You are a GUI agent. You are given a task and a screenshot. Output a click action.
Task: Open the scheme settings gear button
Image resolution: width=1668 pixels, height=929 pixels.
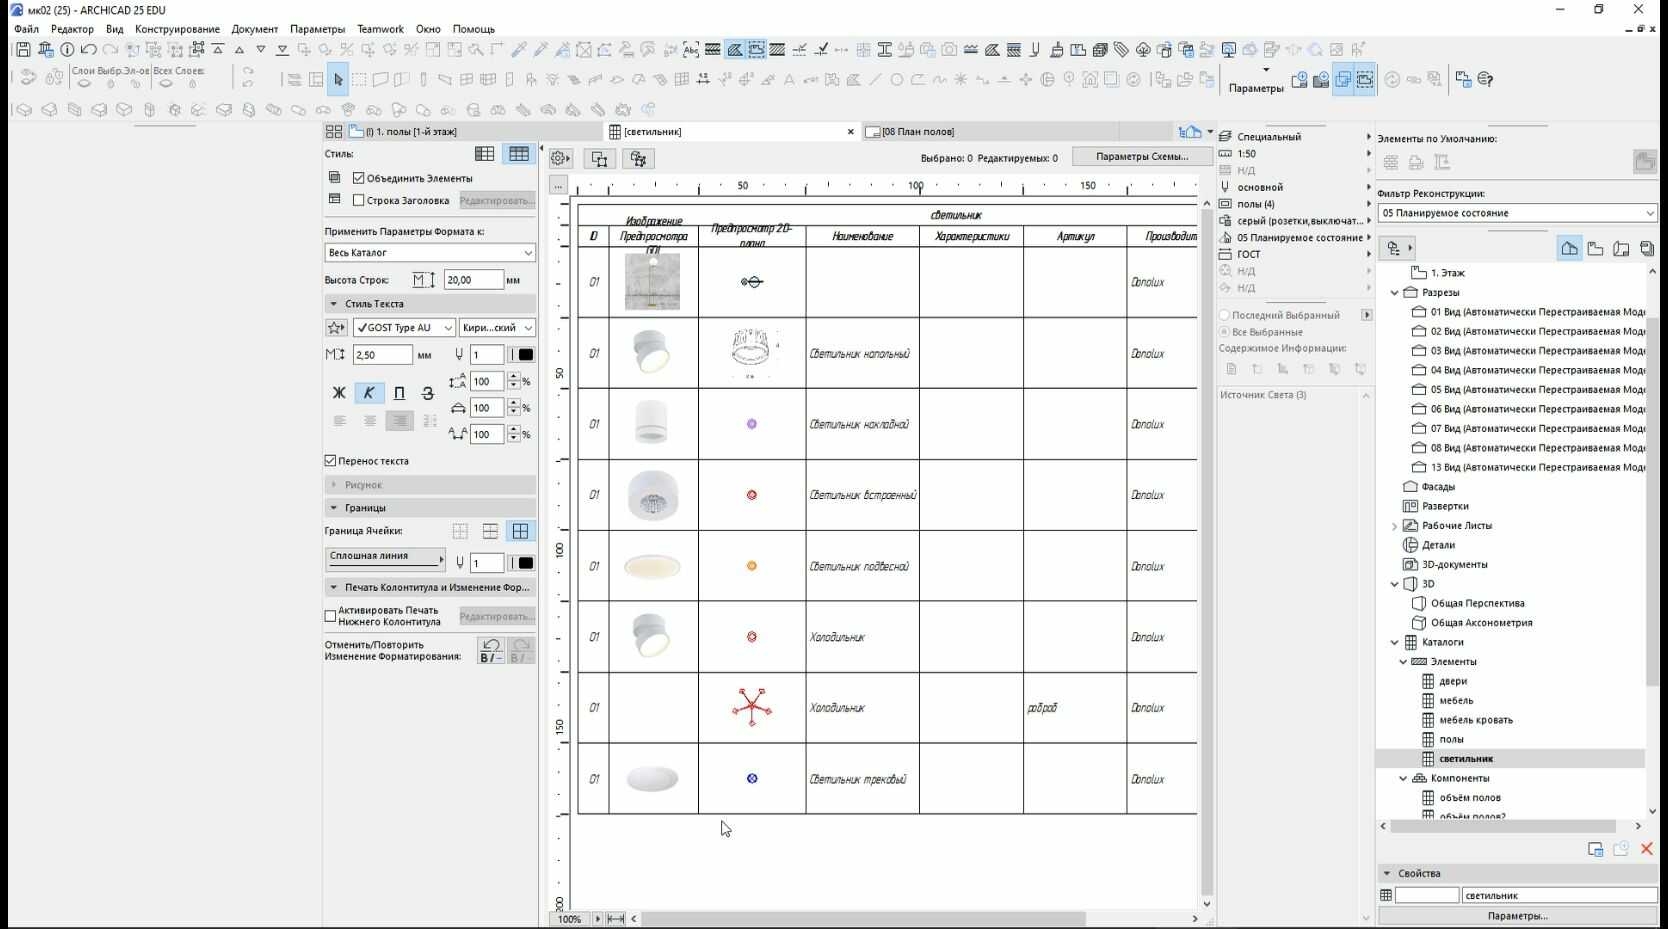click(x=560, y=158)
